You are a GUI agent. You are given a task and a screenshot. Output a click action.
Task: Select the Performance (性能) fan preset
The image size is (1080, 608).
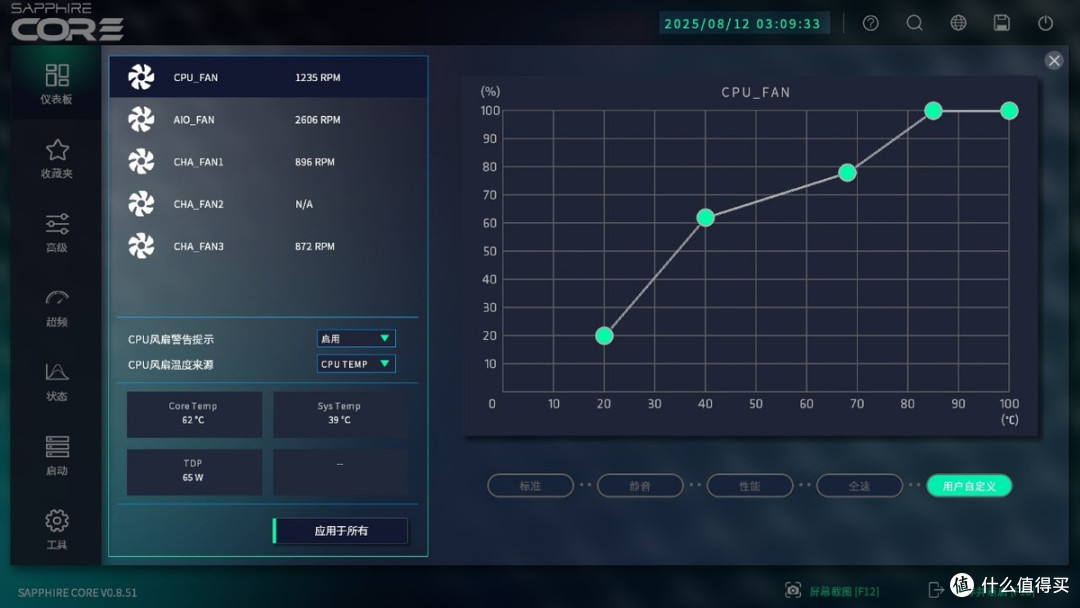749,485
